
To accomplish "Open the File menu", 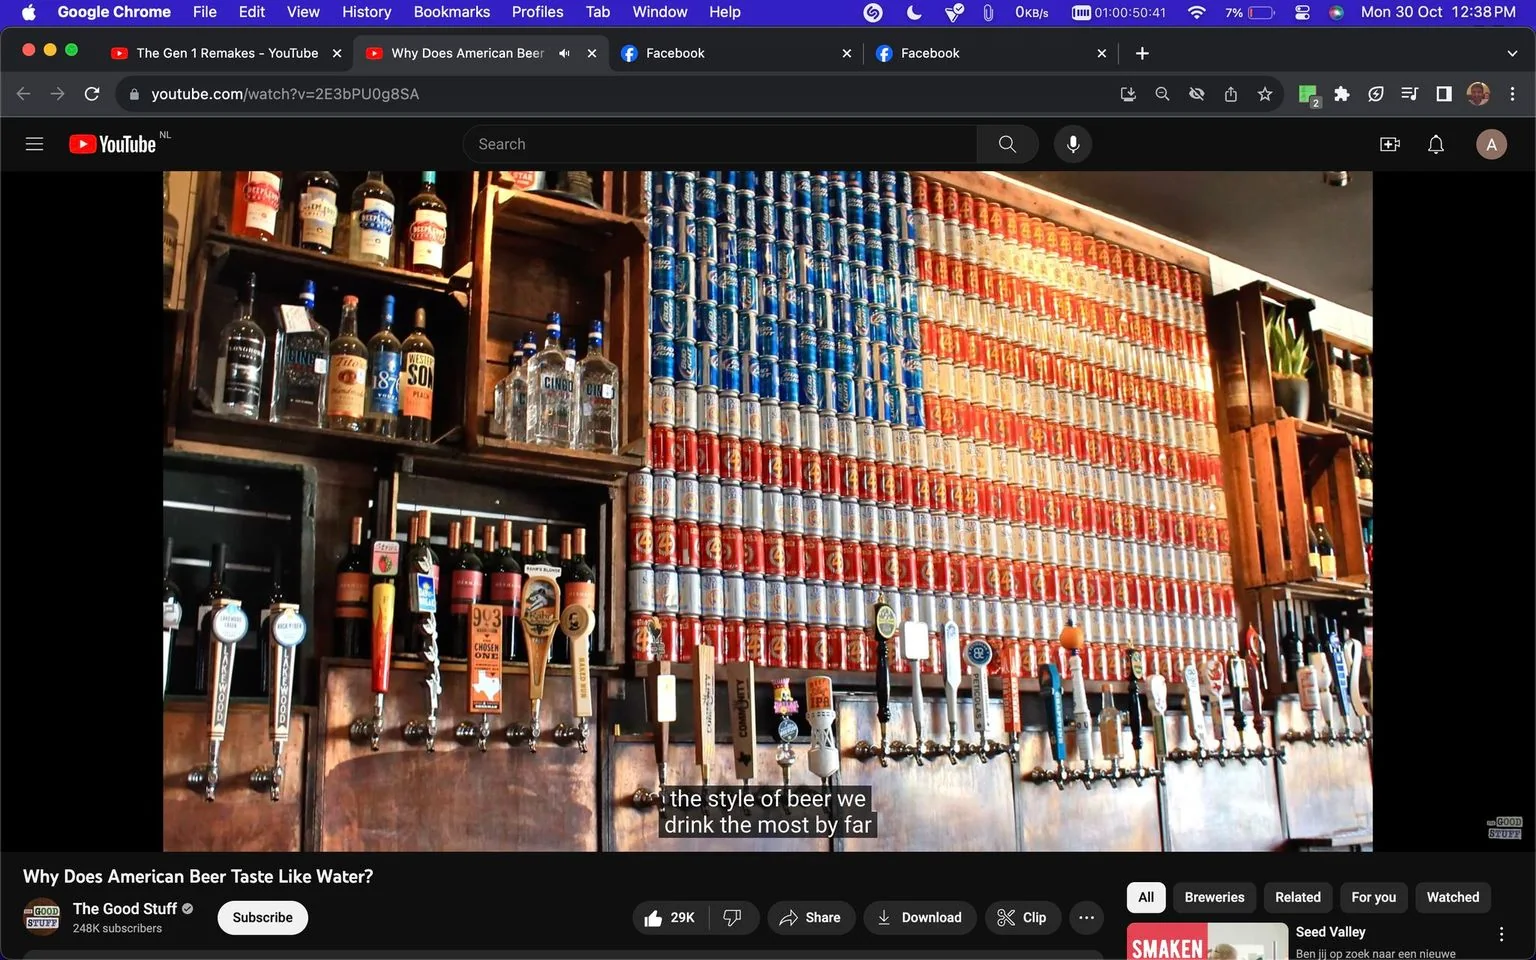I will [204, 12].
